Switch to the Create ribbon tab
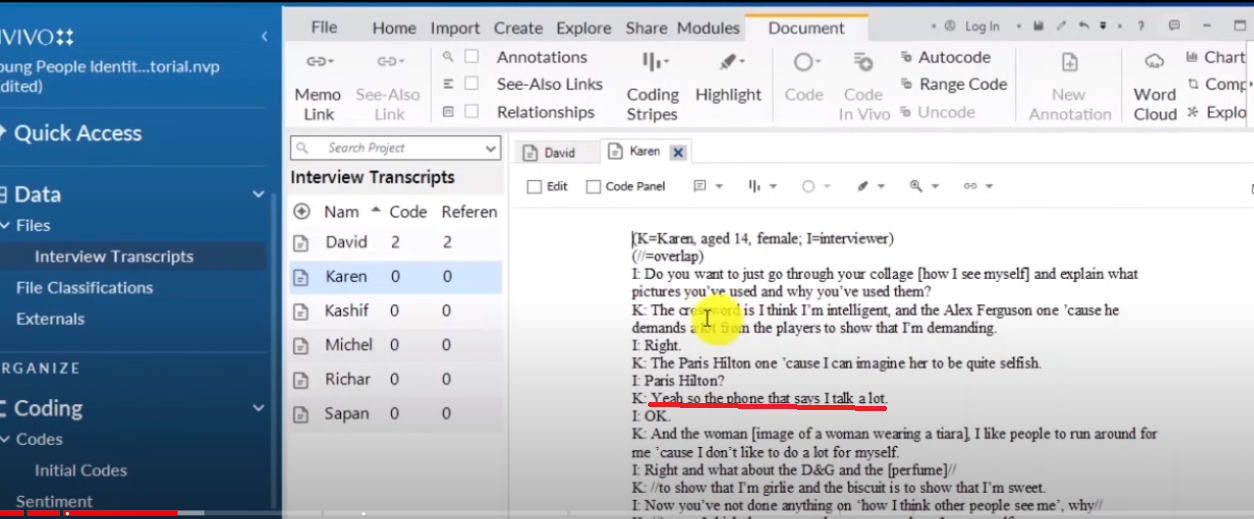1254x519 pixels. click(x=518, y=28)
